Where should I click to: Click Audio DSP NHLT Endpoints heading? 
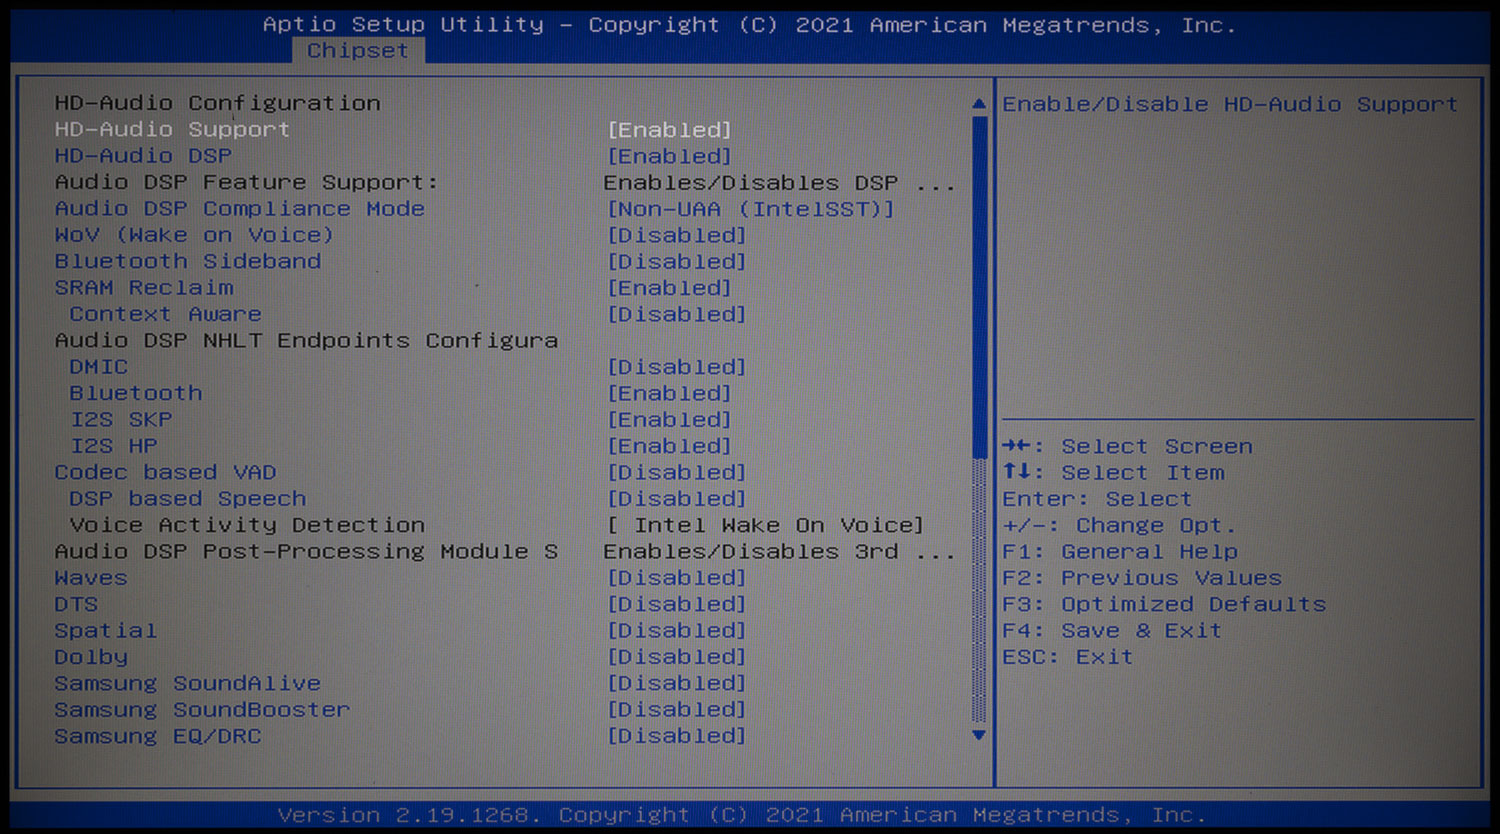[306, 340]
